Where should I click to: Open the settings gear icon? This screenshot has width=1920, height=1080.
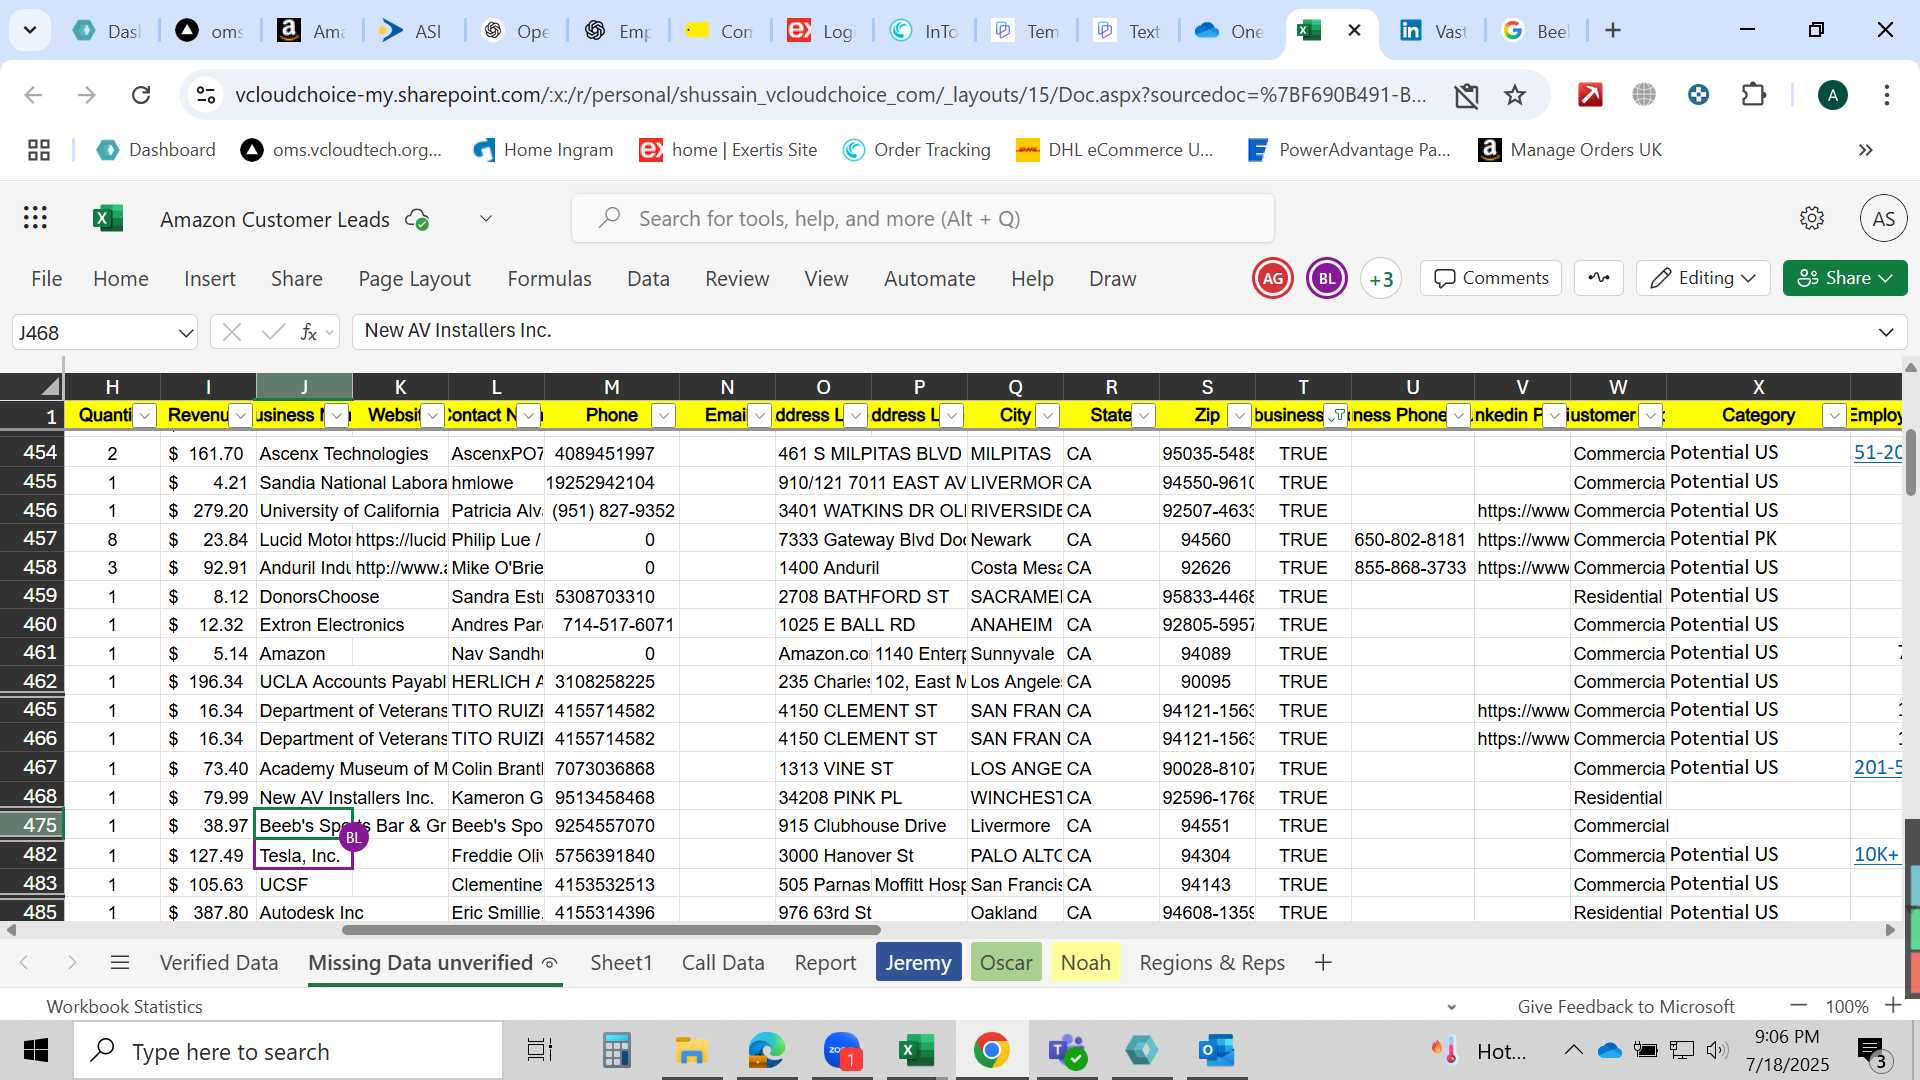point(1811,218)
